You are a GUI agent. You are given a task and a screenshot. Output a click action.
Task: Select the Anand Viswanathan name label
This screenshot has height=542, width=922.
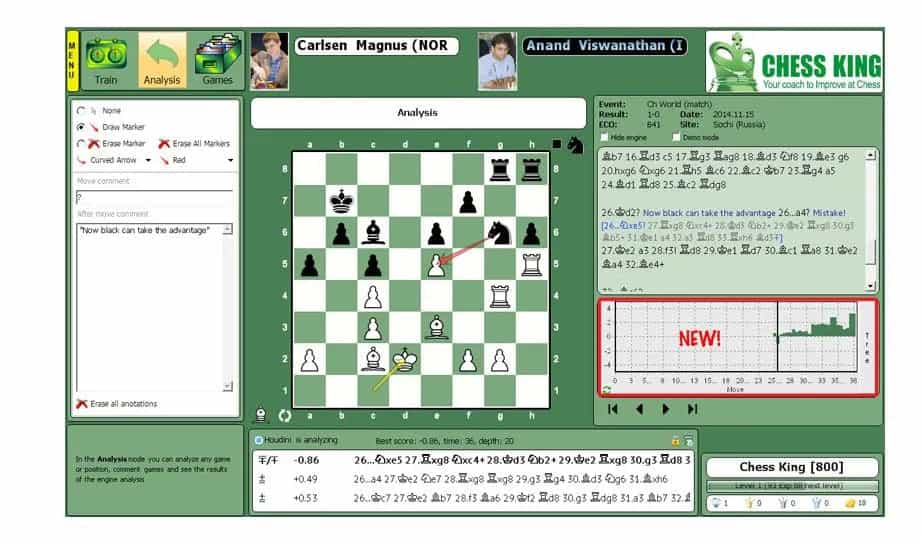(604, 46)
